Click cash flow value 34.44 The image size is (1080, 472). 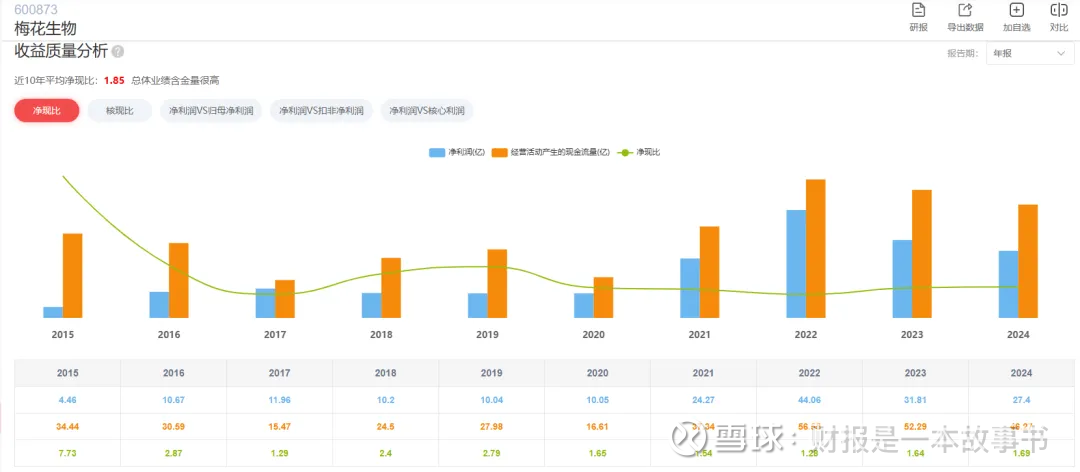68,427
